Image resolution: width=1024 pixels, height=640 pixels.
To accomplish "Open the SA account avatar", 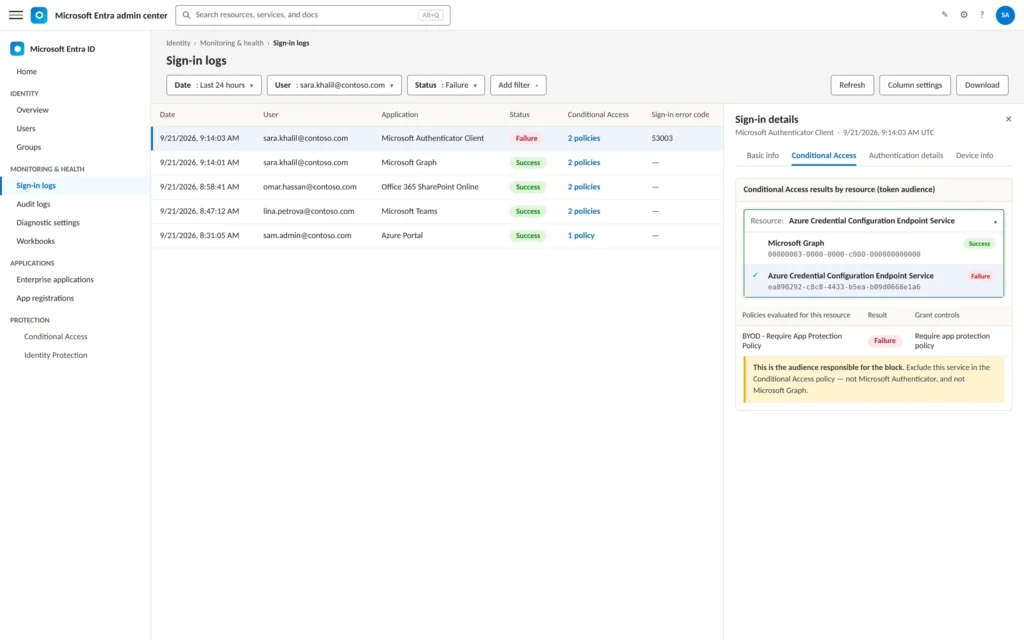I will coord(1005,15).
